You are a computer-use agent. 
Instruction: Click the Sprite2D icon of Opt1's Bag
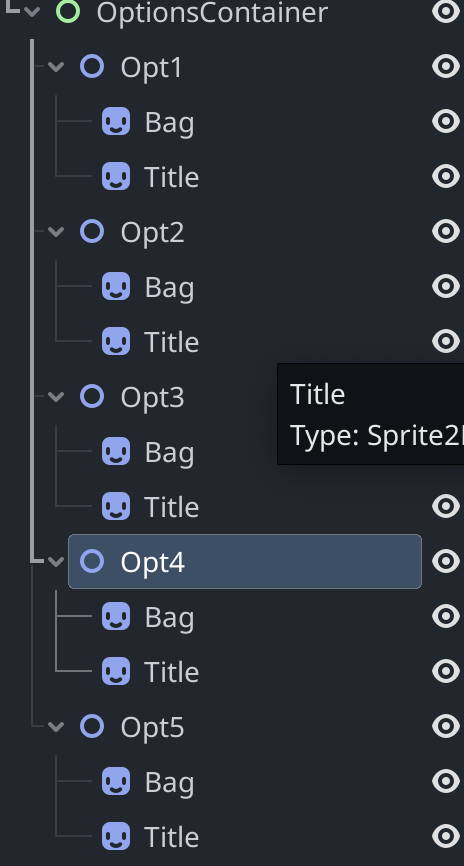pos(116,122)
